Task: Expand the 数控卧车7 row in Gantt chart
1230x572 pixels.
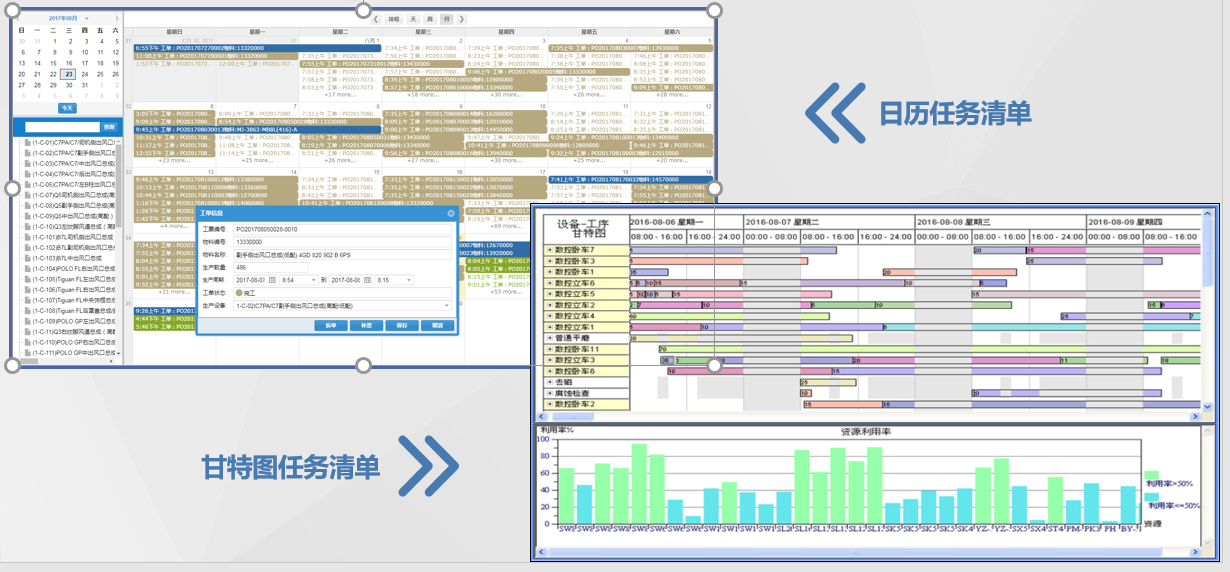Action: click(548, 250)
